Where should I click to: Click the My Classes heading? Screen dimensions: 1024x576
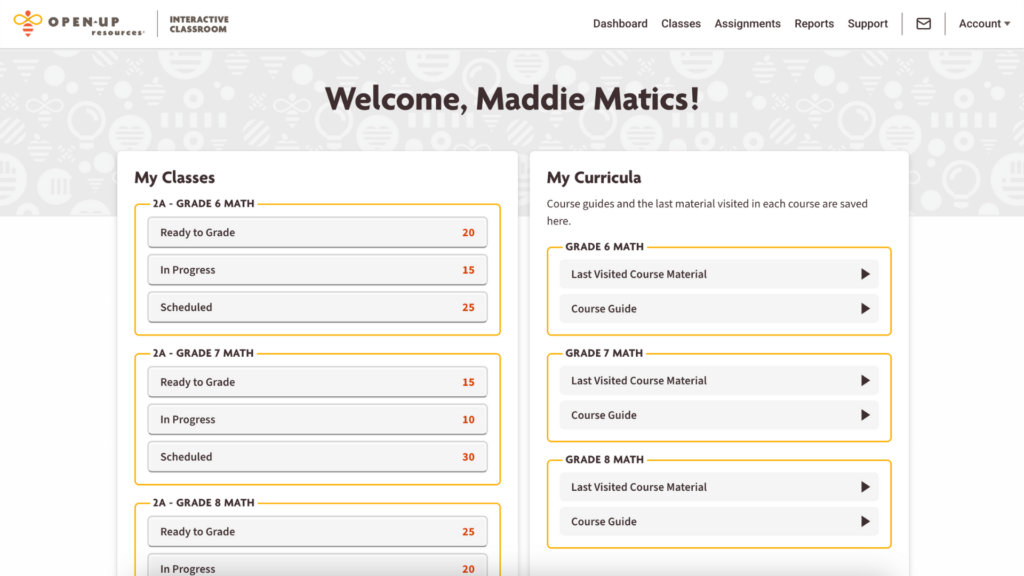point(174,178)
